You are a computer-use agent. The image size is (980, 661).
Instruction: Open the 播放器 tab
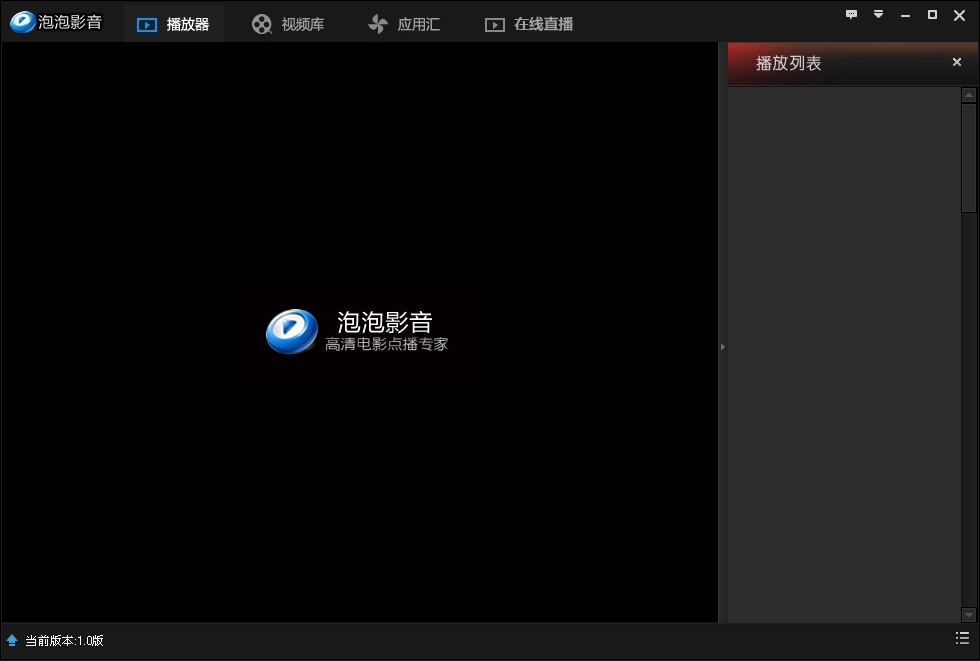point(174,24)
